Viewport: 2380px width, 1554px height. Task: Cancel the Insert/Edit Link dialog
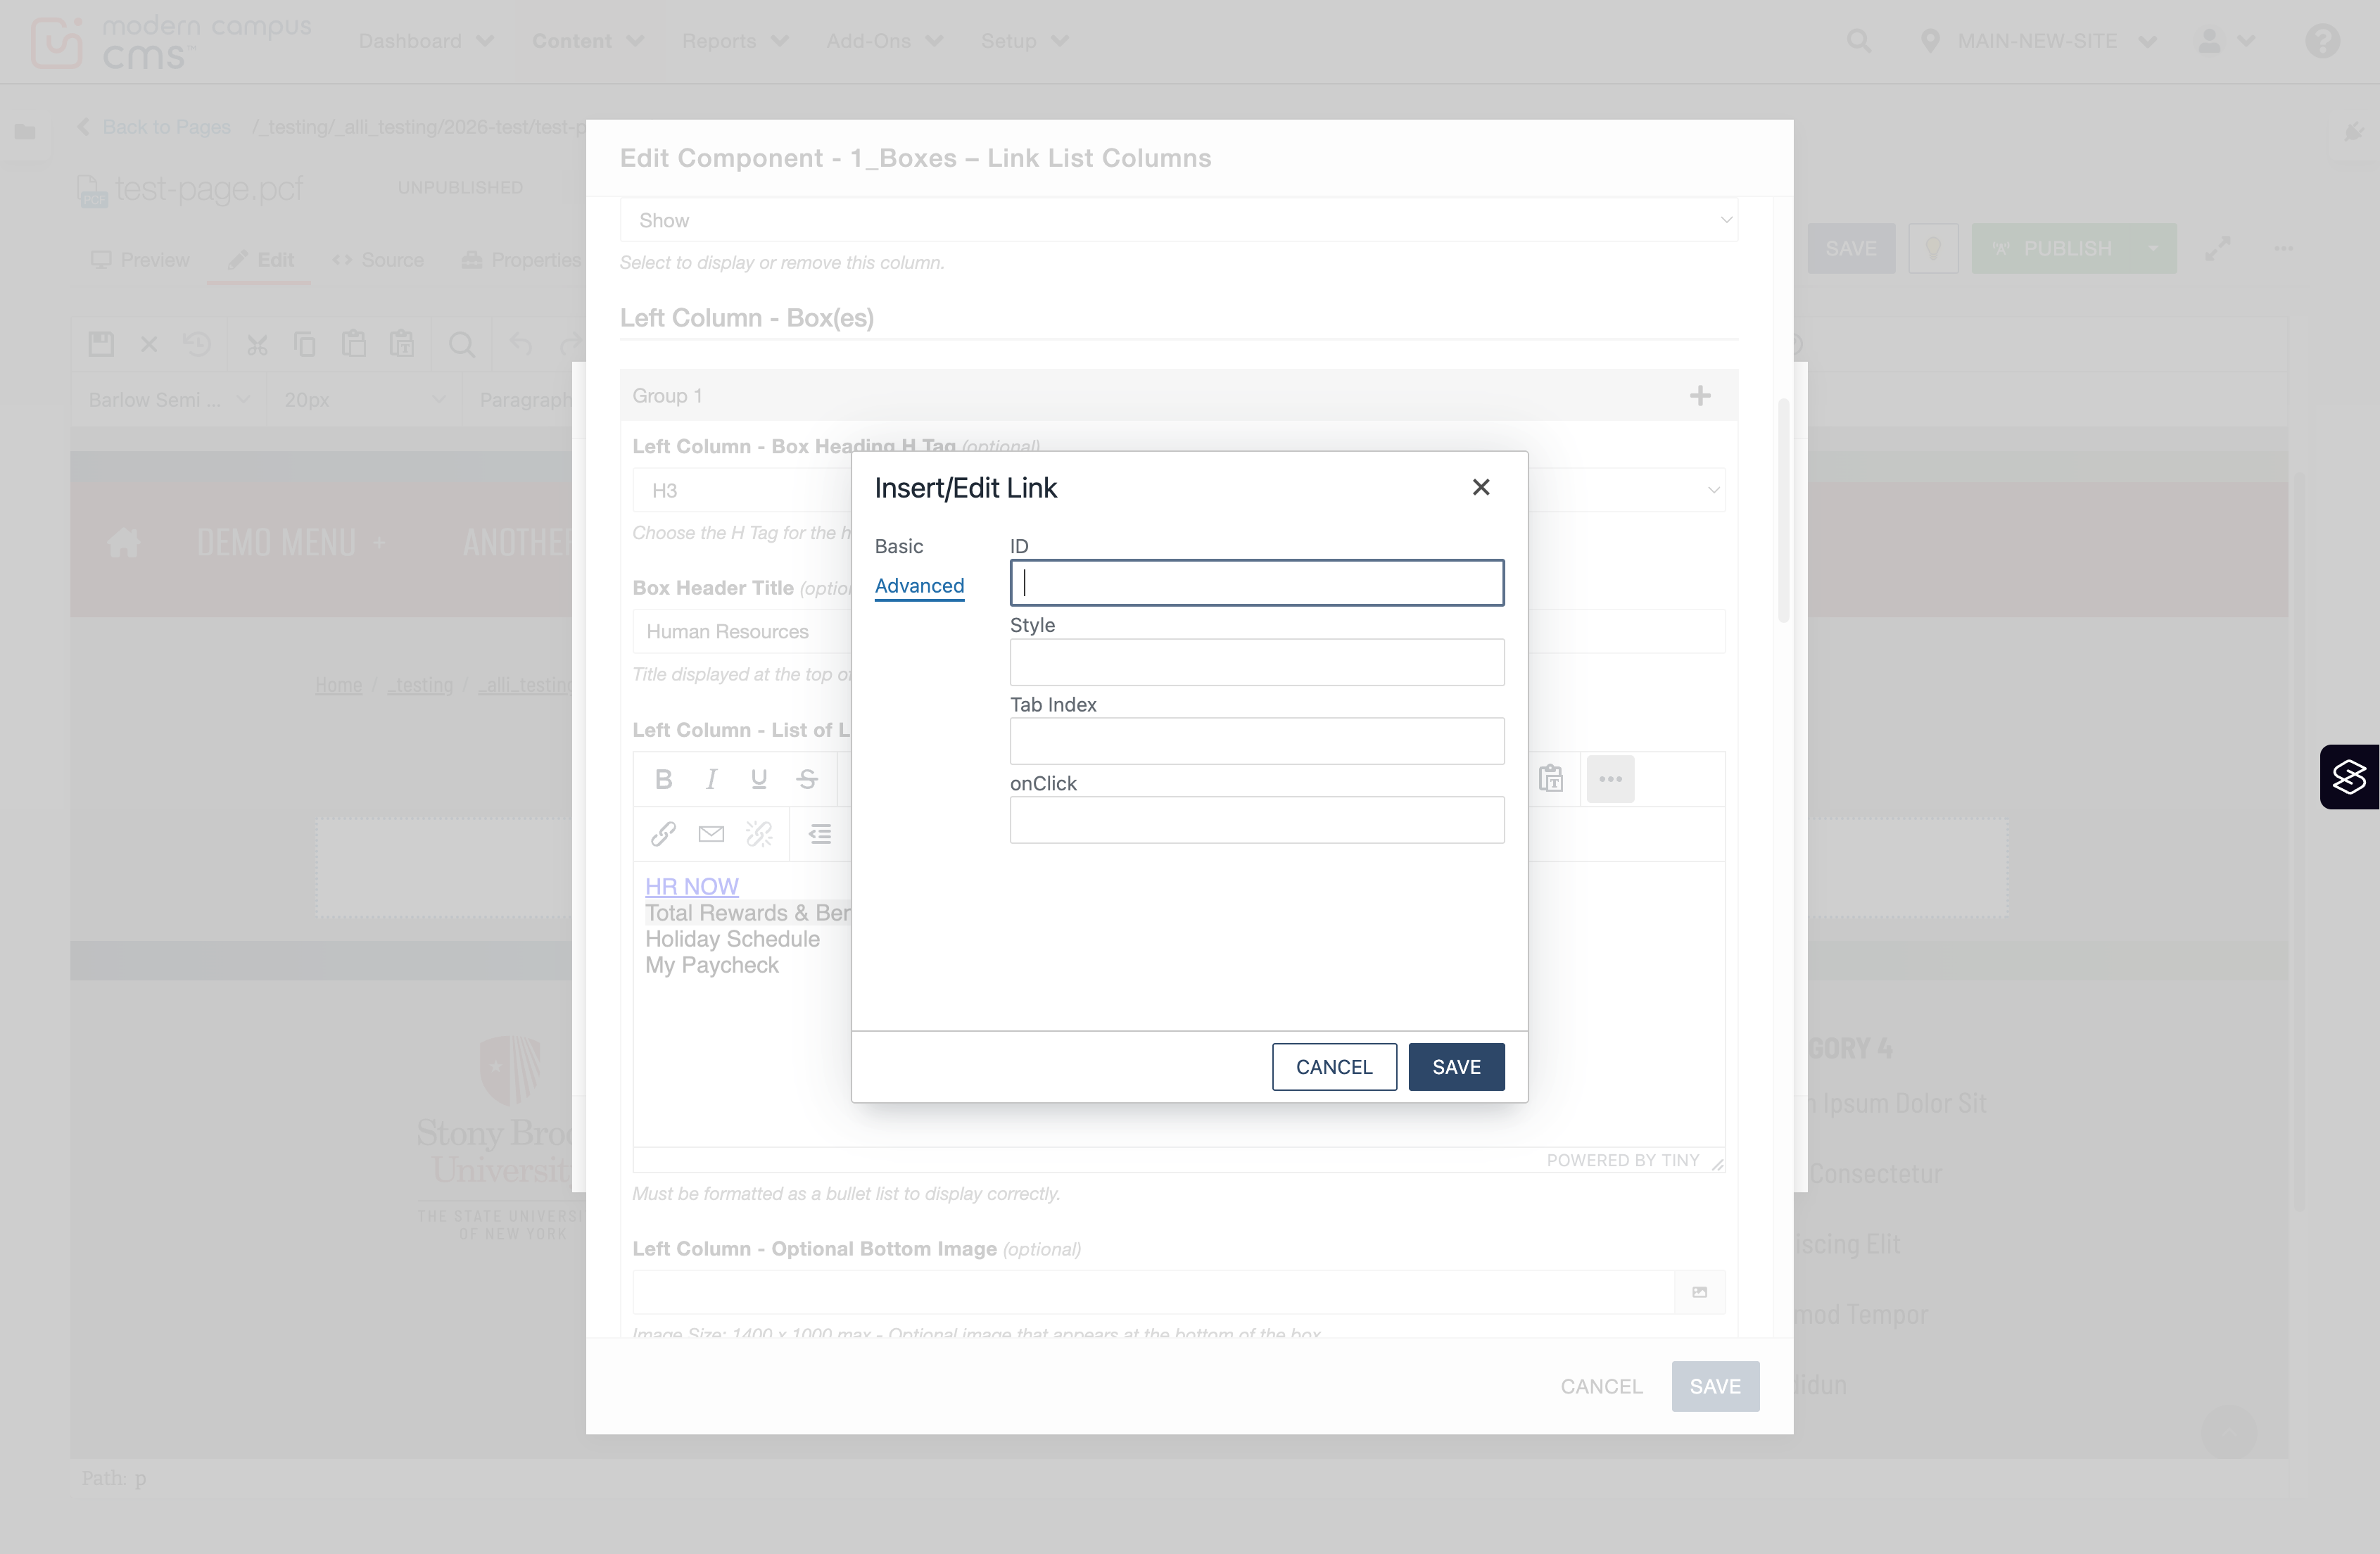pyautogui.click(x=1334, y=1067)
